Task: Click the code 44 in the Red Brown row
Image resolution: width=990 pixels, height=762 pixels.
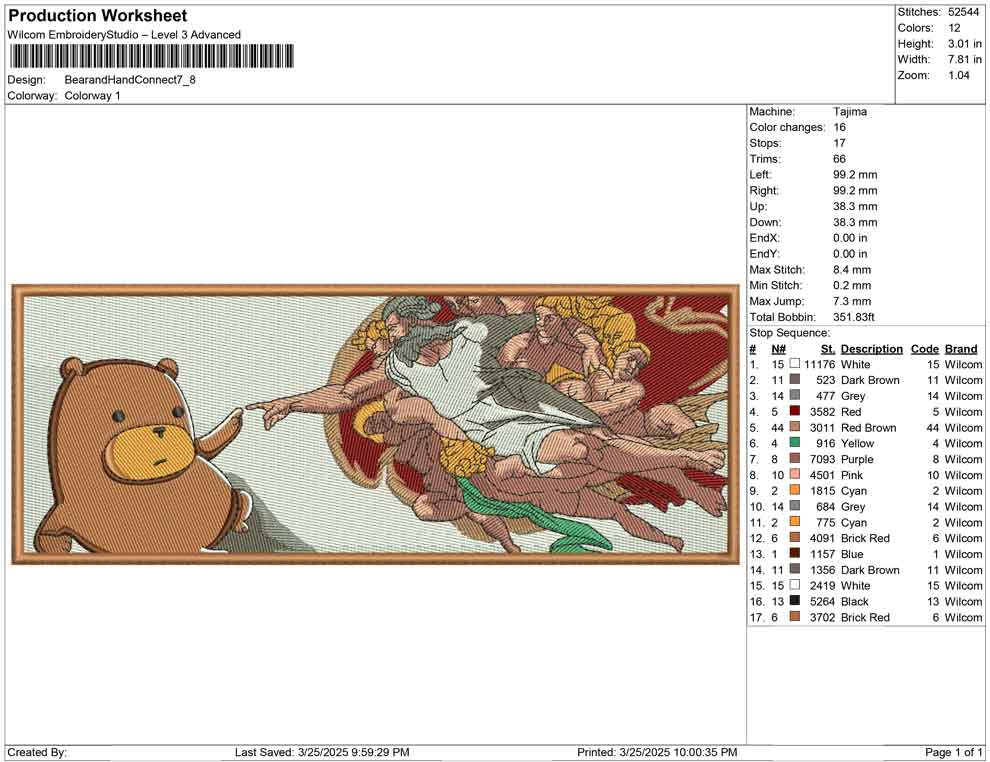Action: (933, 427)
